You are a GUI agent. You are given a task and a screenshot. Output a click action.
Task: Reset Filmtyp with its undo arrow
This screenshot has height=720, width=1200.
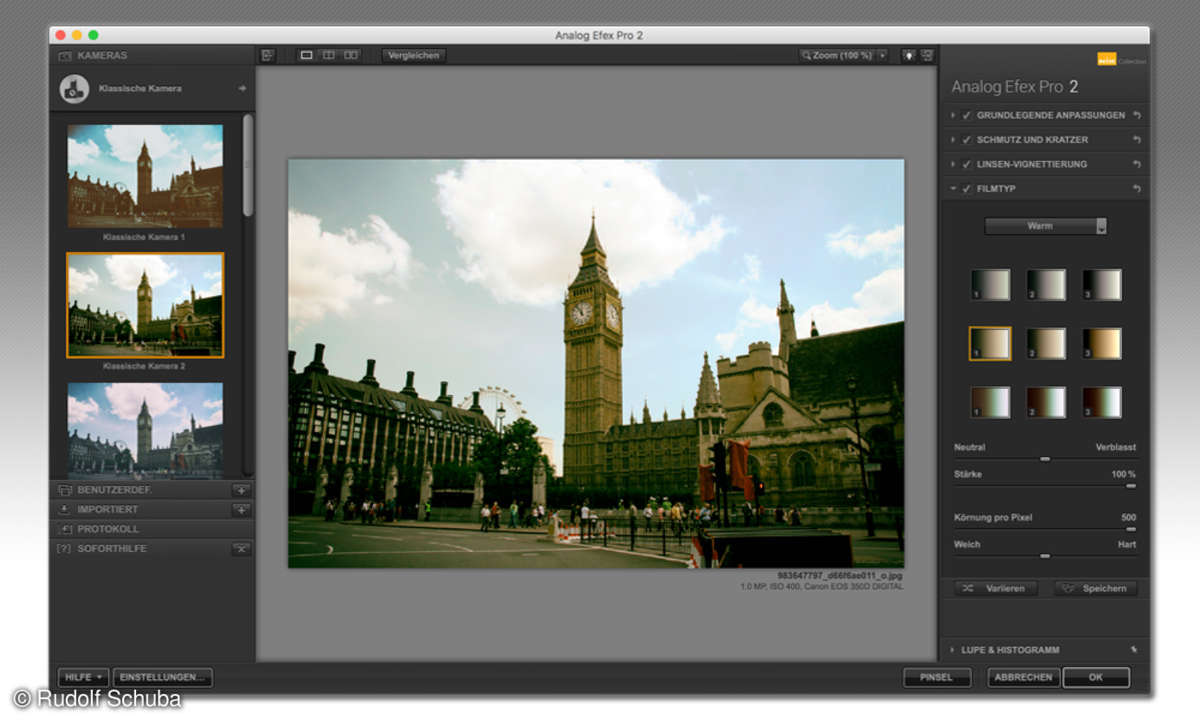1137,189
